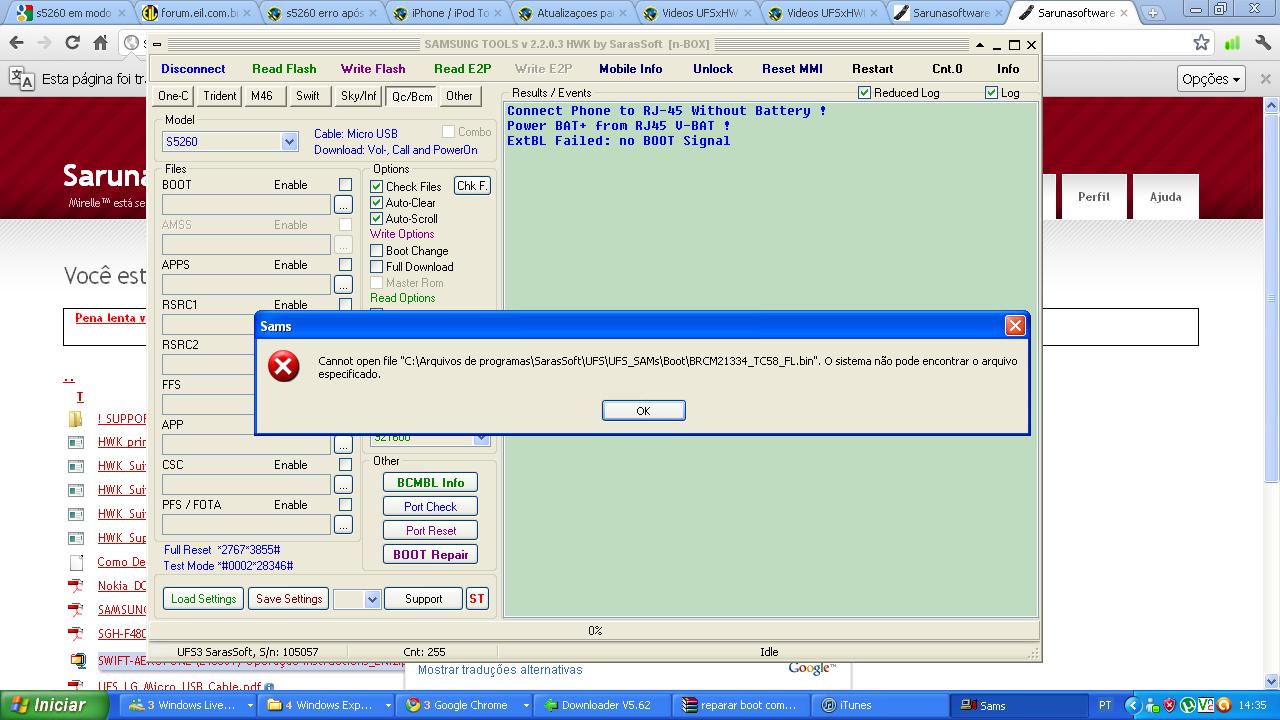Click Read E2P in the toolbar
Screen dimensions: 1280x720
(x=463, y=69)
